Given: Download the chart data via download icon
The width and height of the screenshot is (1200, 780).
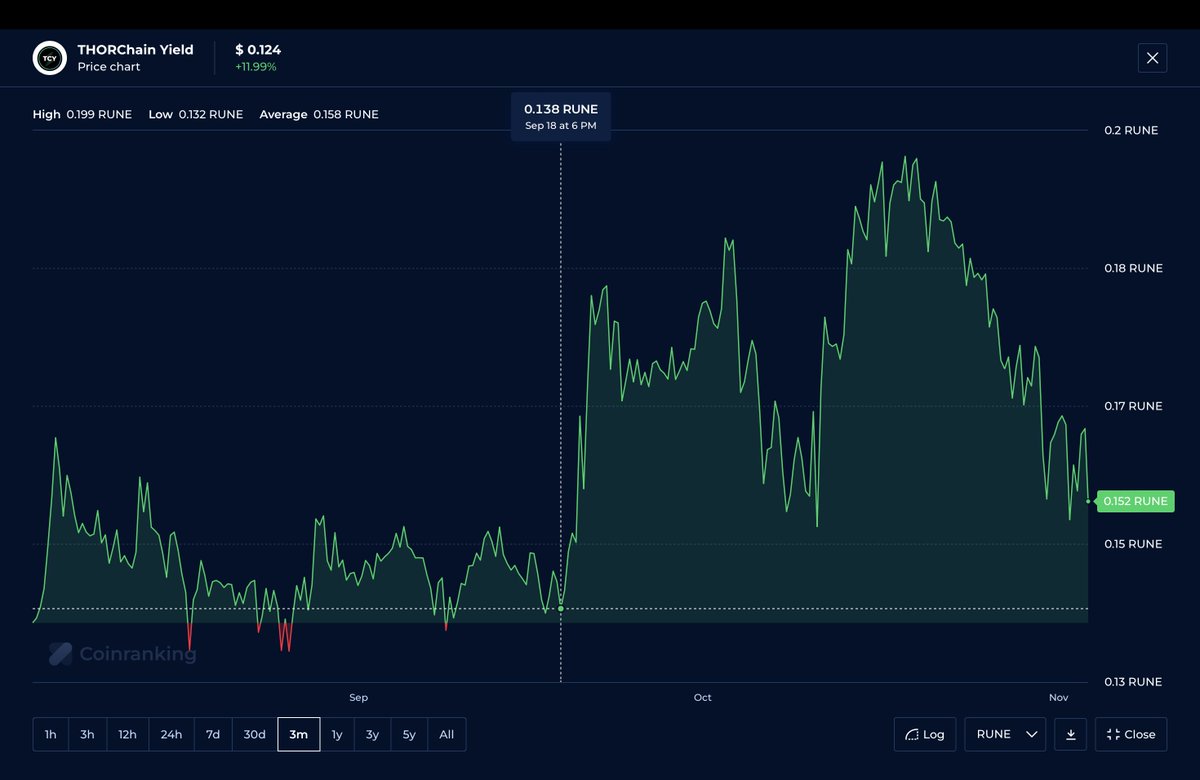Looking at the screenshot, I should click(1070, 734).
